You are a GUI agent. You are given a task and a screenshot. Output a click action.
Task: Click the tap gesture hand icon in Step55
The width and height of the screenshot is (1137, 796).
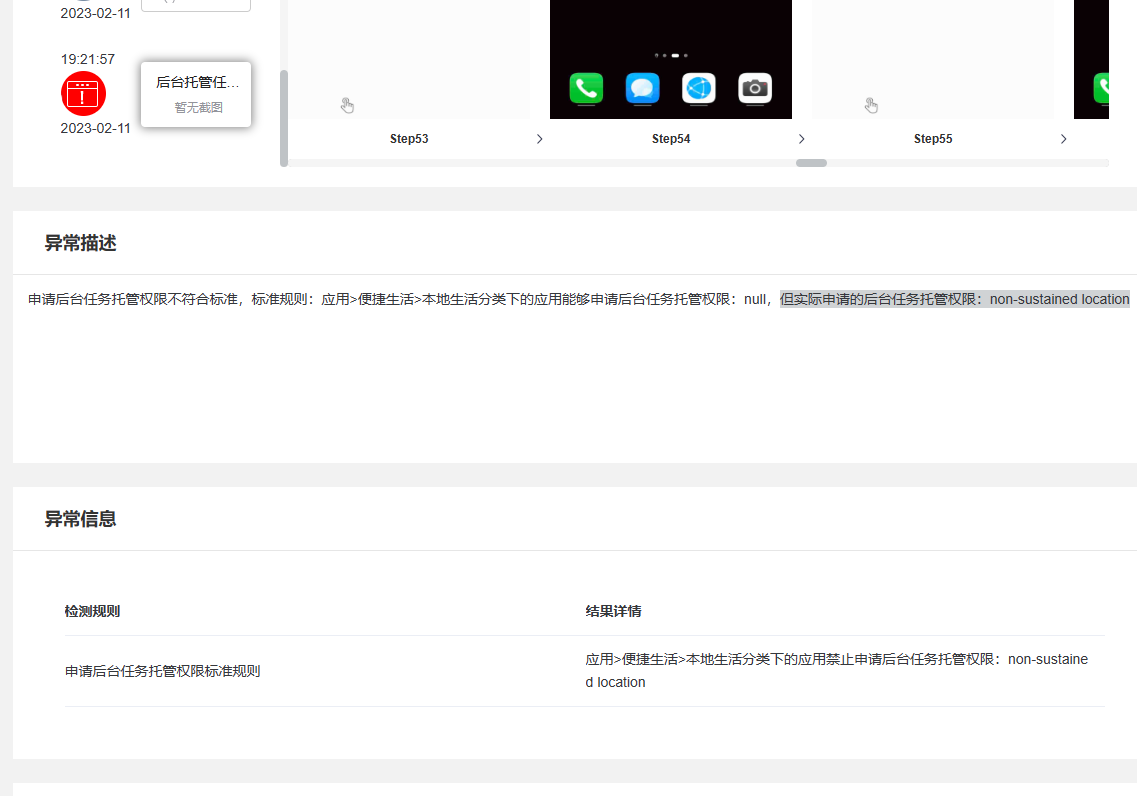click(871, 106)
